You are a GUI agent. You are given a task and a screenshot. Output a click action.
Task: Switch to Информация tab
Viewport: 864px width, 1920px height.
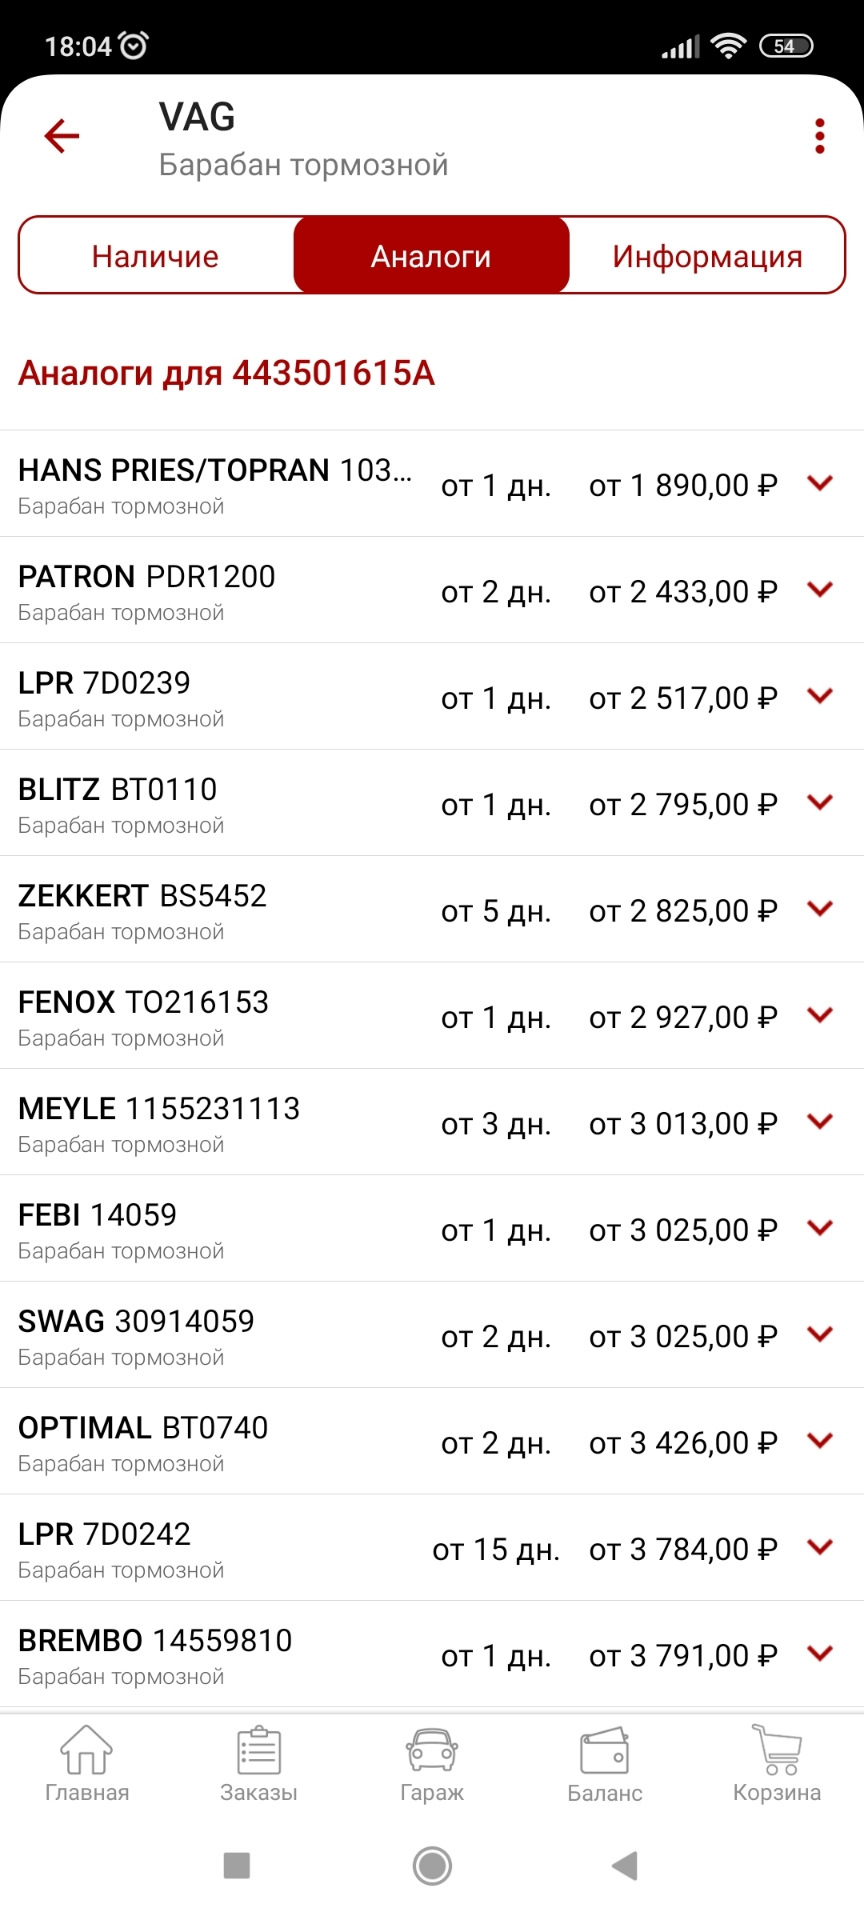(707, 256)
